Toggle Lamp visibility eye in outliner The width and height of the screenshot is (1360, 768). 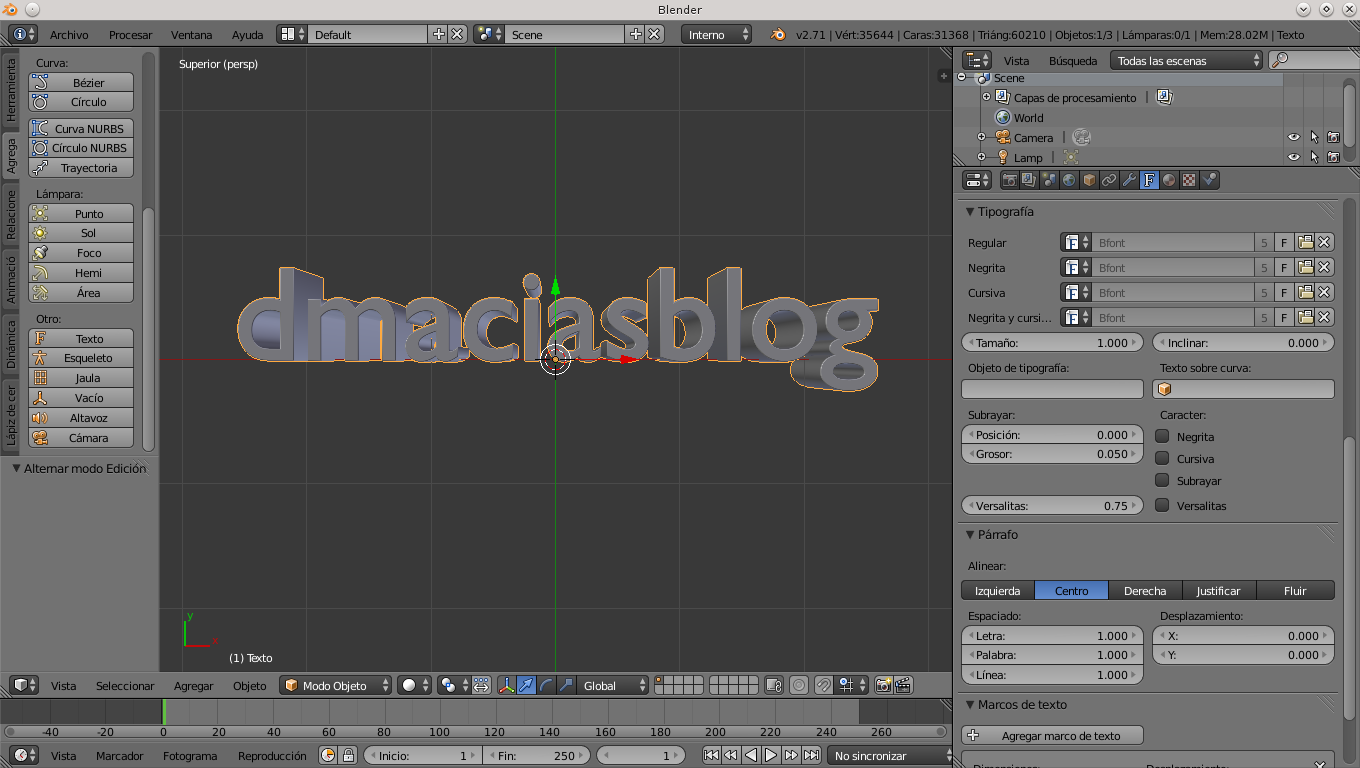point(1294,157)
